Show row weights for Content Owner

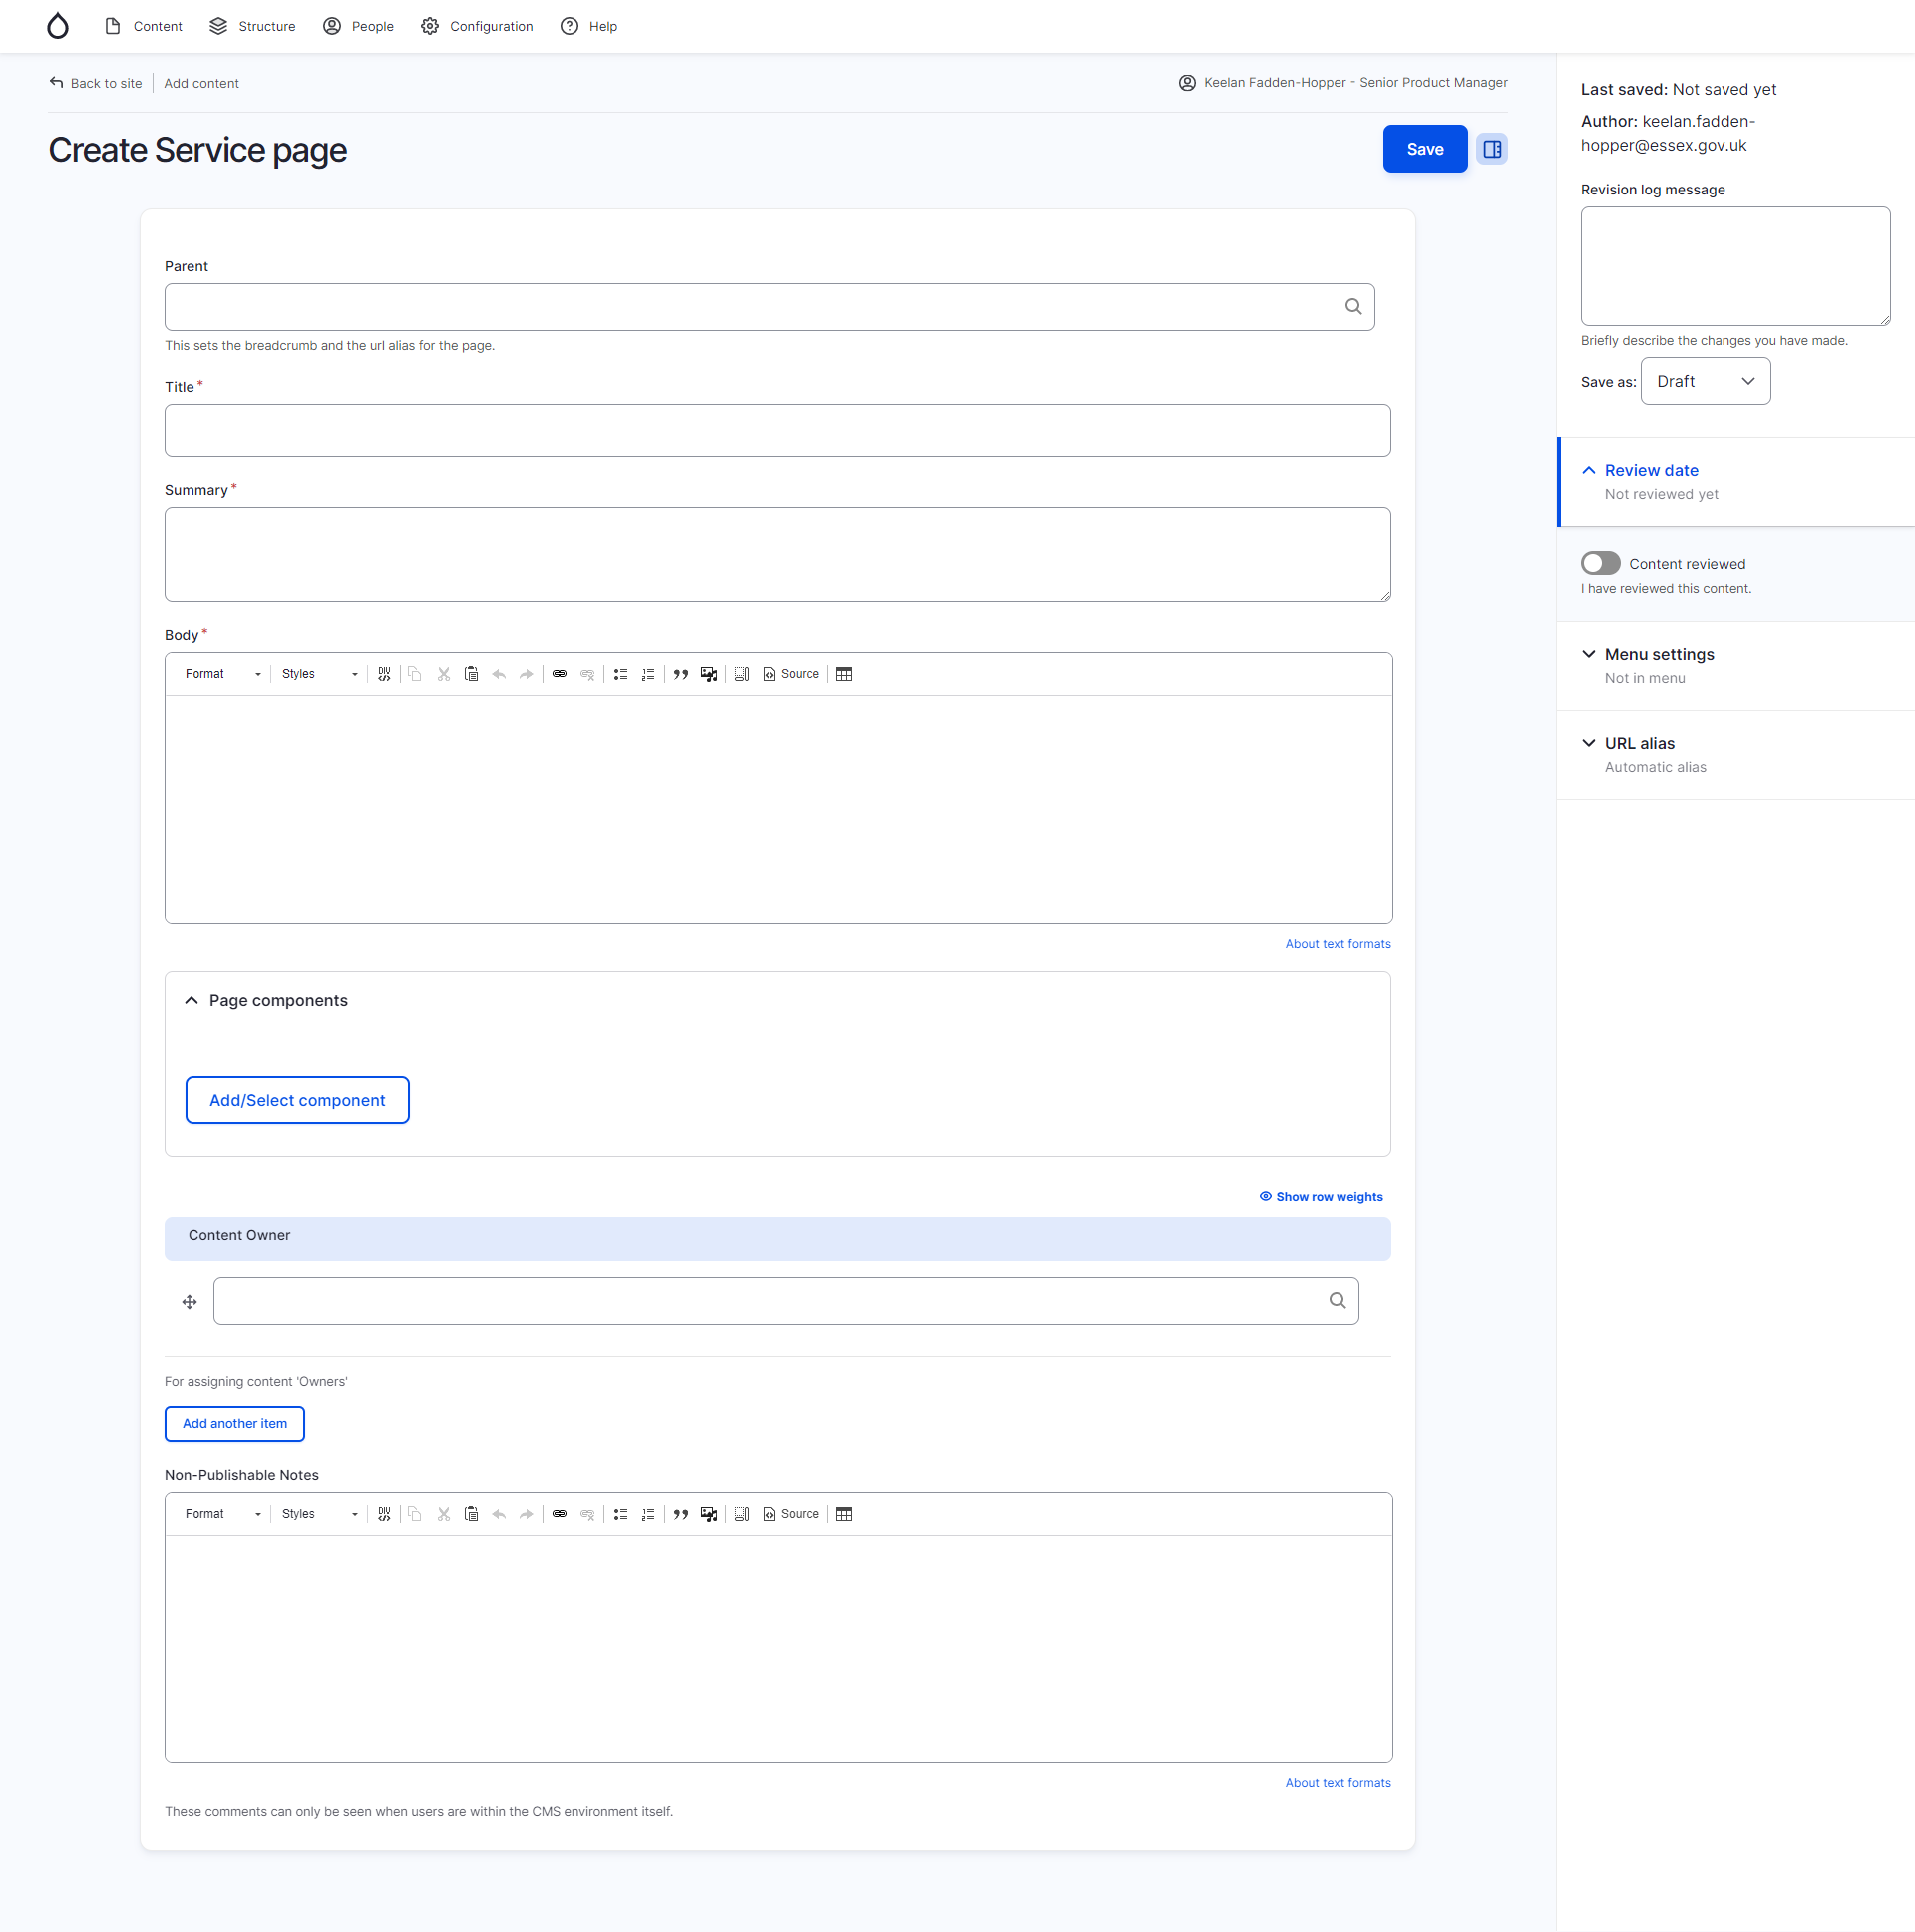1320,1196
